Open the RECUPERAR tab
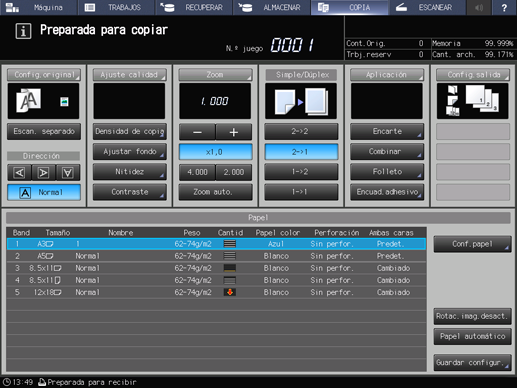The image size is (517, 388). click(x=194, y=7)
